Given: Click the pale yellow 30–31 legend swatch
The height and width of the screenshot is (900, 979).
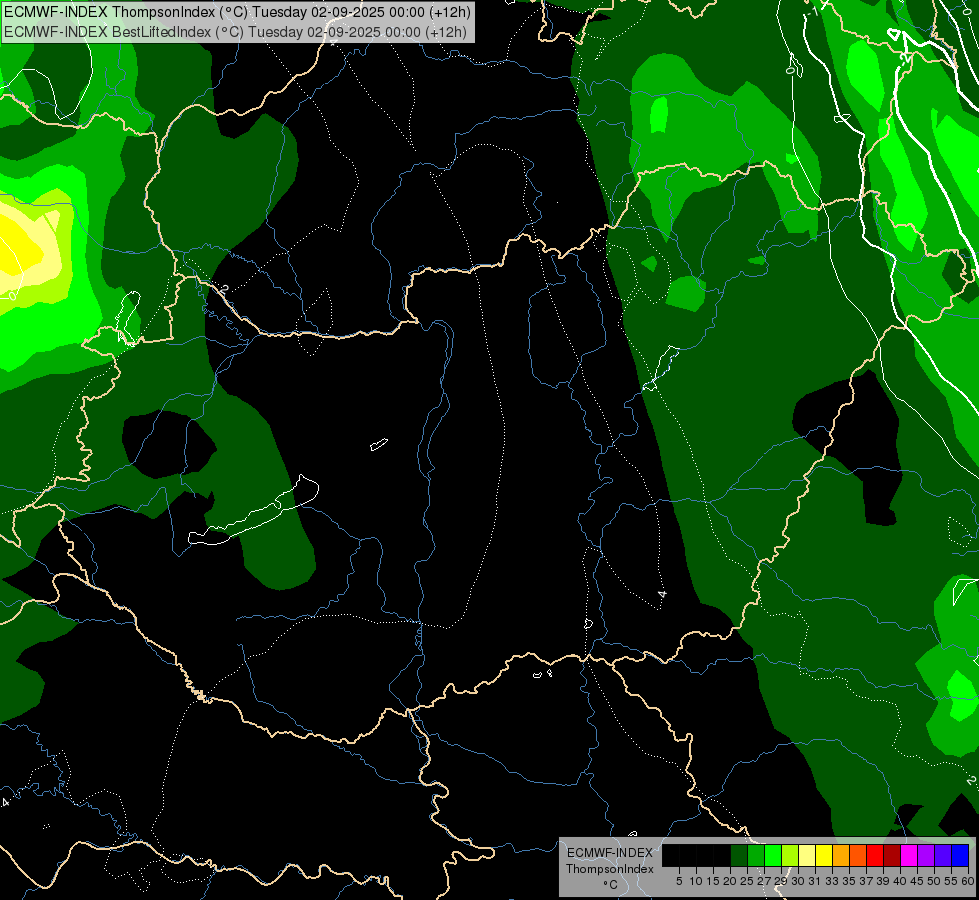Looking at the screenshot, I should click(807, 855).
